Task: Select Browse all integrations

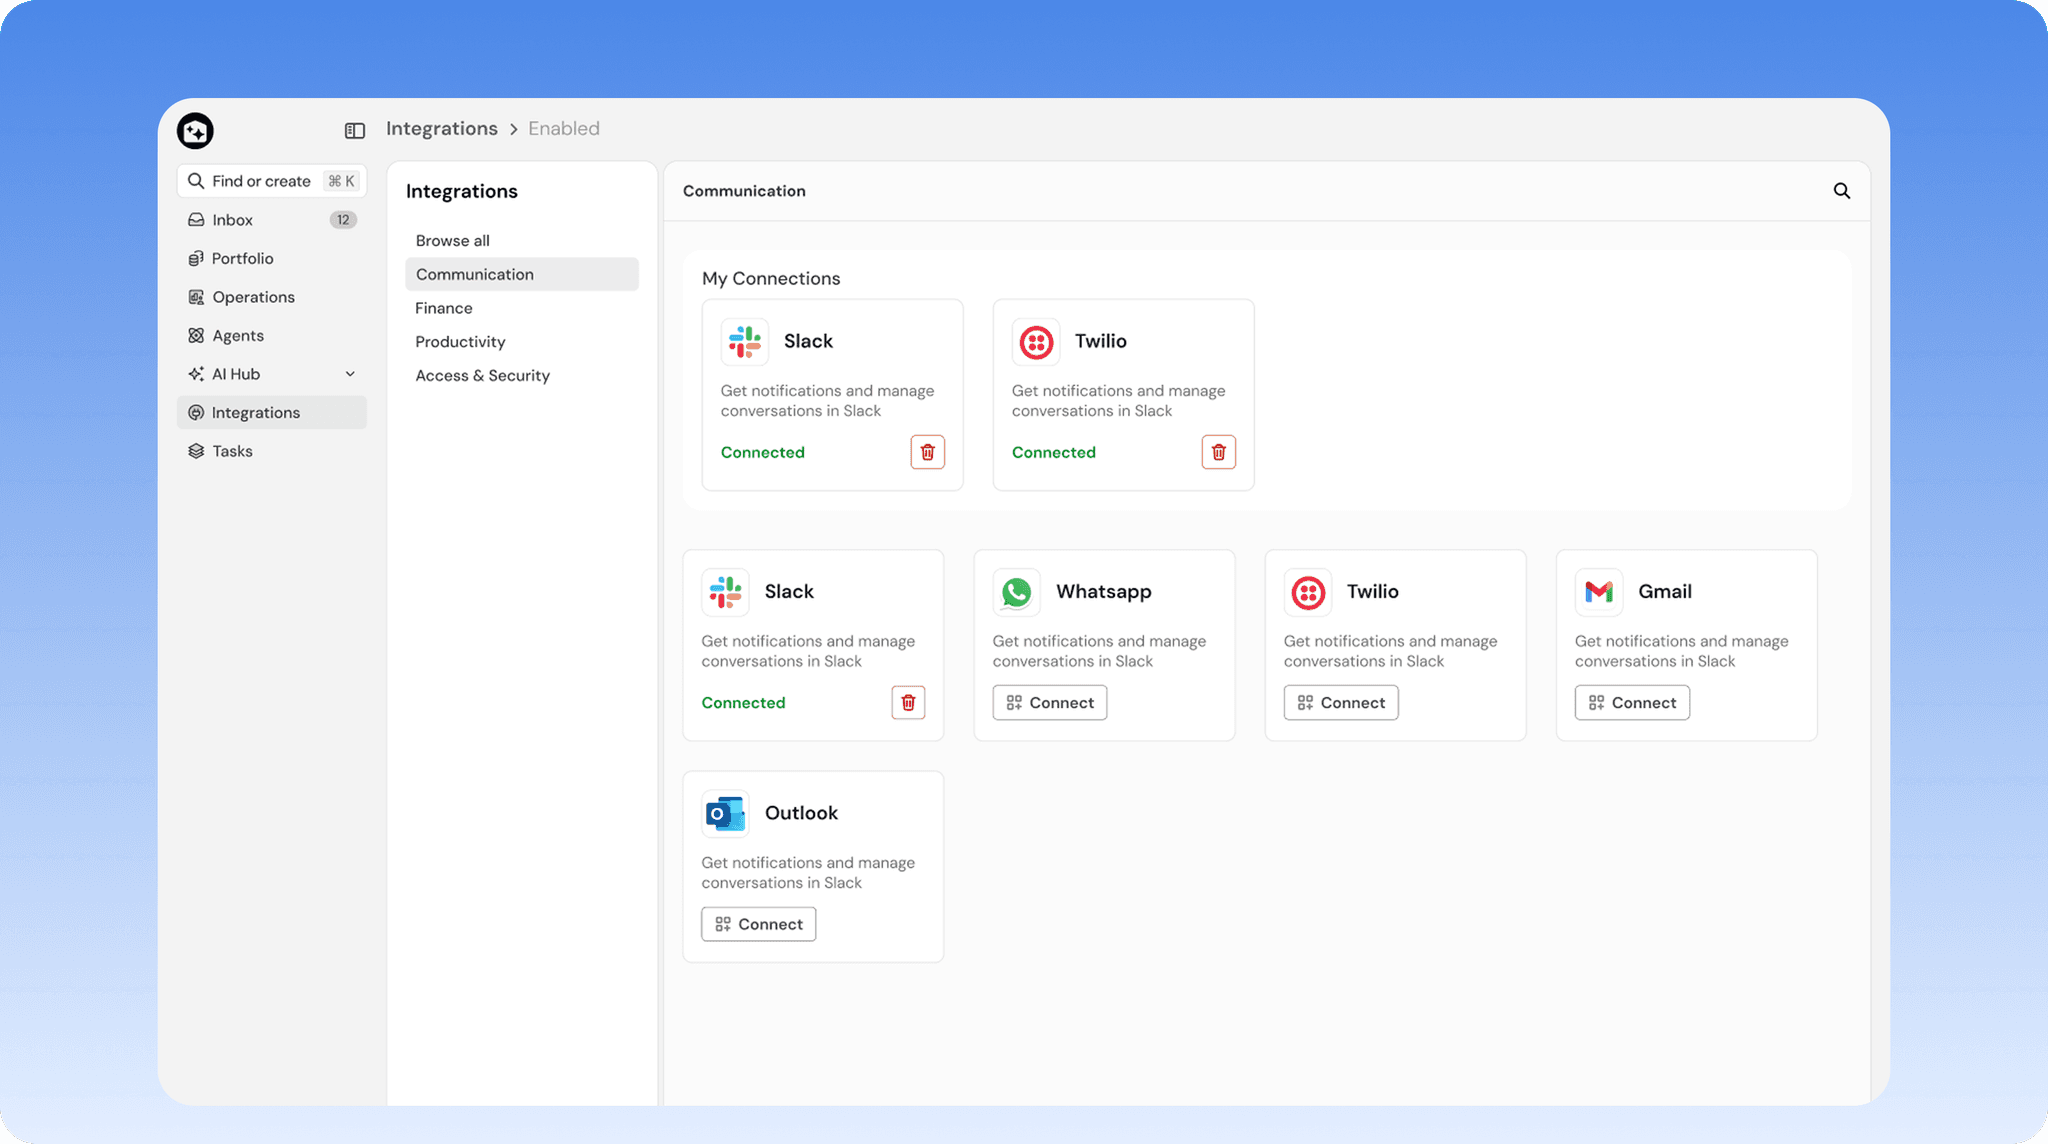Action: click(452, 241)
